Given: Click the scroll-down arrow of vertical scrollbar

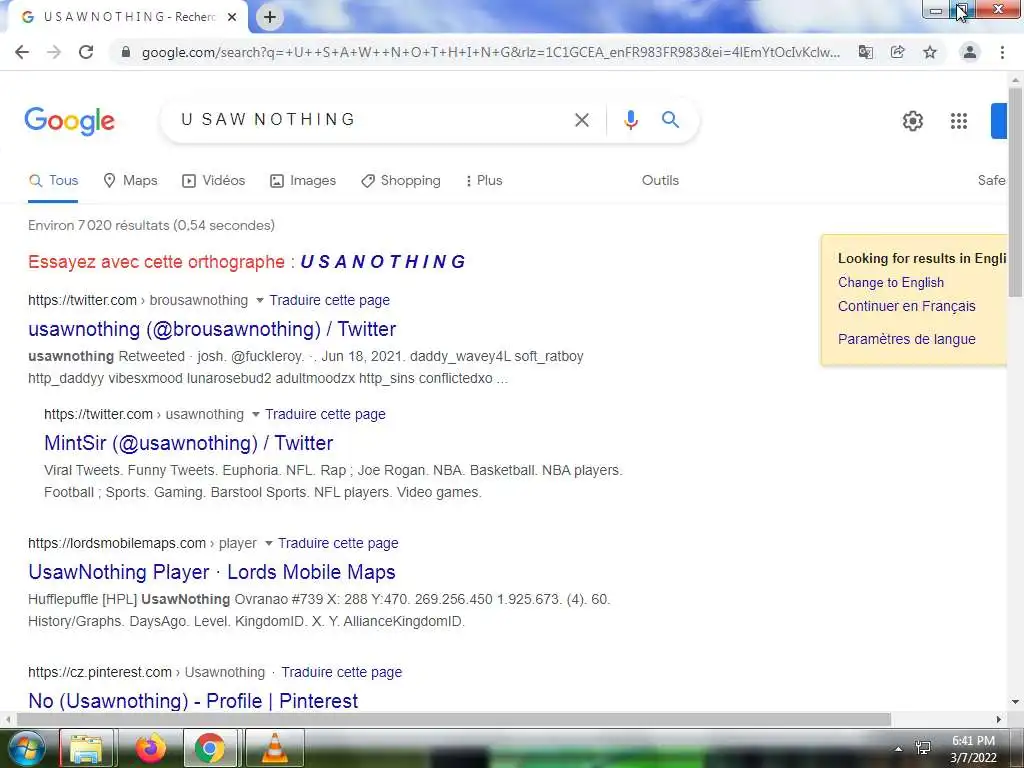Looking at the screenshot, I should 1015,702.
